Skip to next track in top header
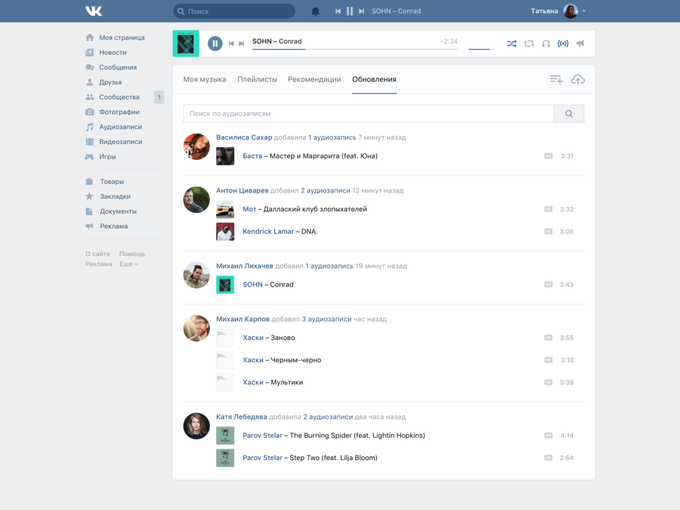 coord(361,11)
